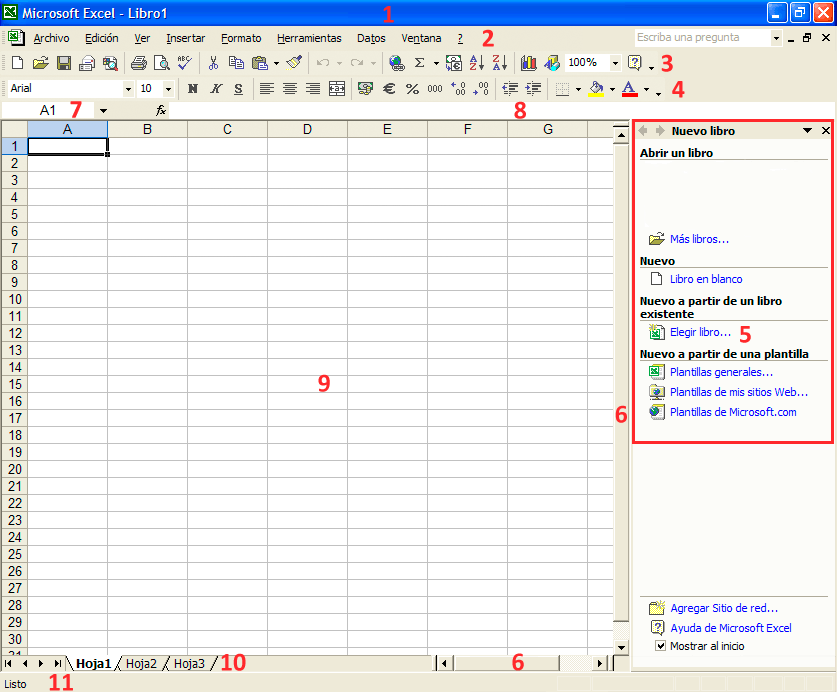
Task: Increase indent using the toolbar icon
Action: [x=533, y=89]
